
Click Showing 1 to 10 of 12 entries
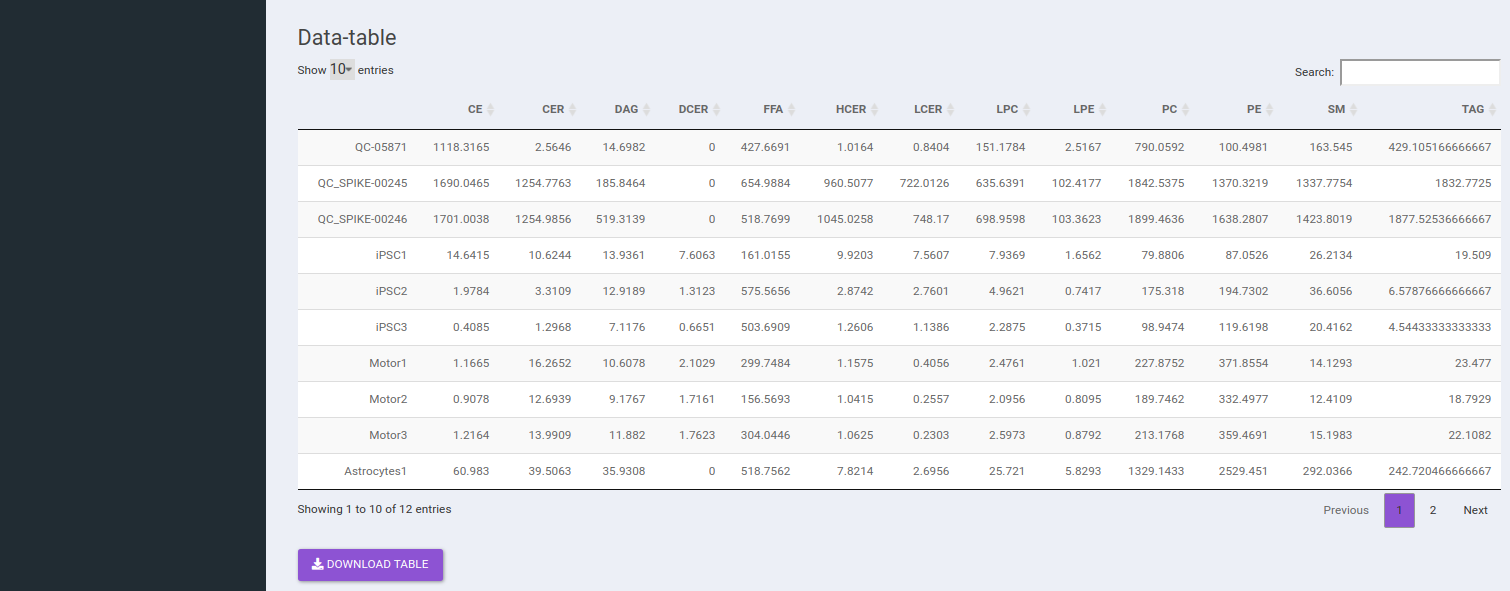coord(374,509)
